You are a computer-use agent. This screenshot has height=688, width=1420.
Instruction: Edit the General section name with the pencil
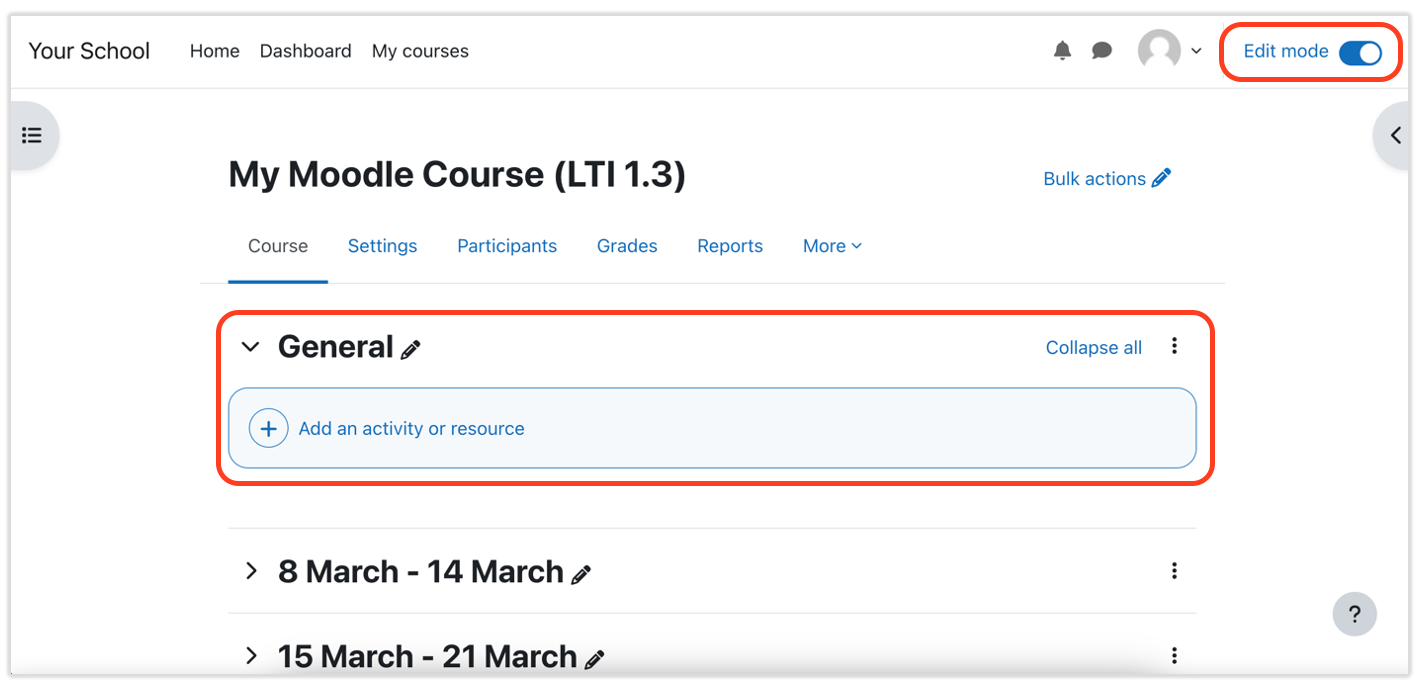(410, 350)
